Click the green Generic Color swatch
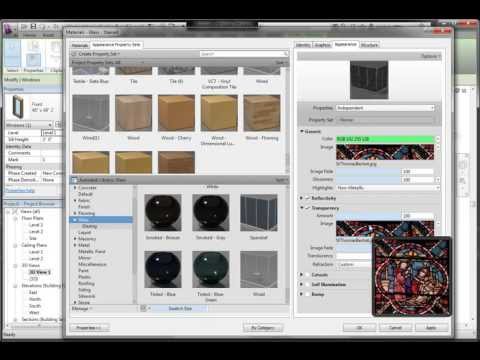This screenshot has height=360, width=480. [385, 139]
